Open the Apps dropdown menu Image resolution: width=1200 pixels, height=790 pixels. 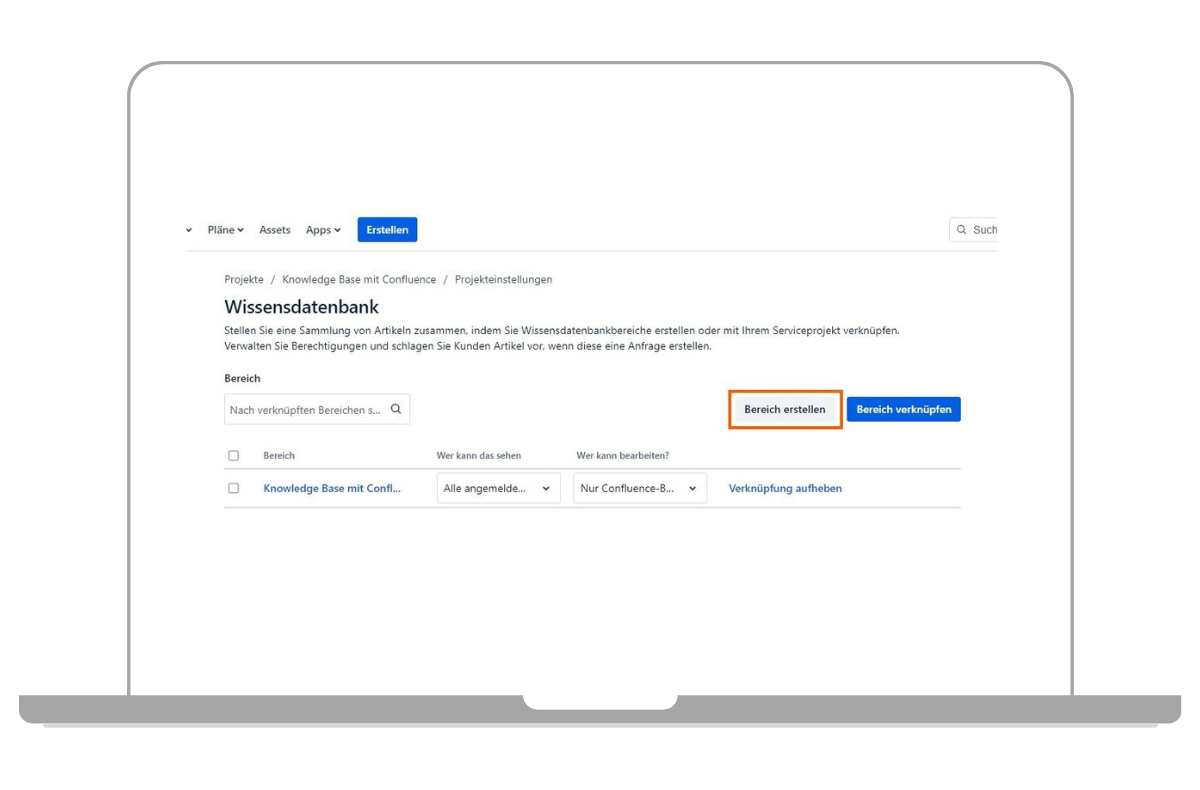pyautogui.click(x=323, y=230)
